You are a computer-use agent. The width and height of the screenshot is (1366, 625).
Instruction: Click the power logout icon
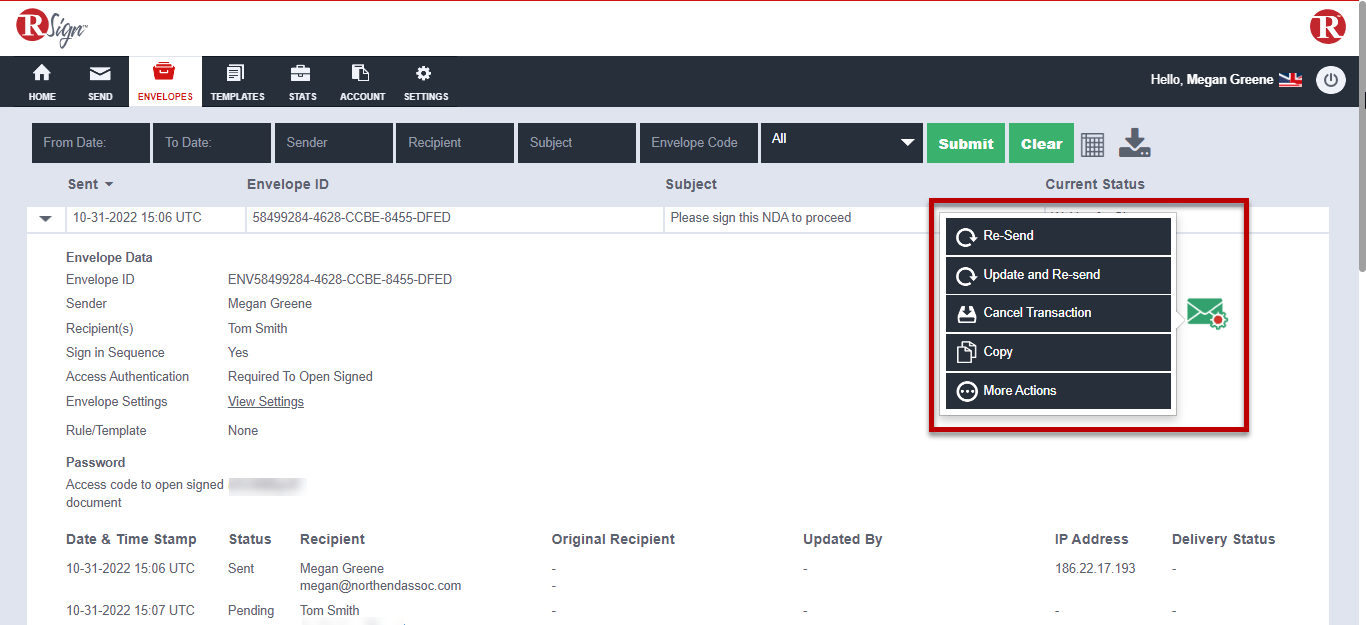click(1330, 80)
